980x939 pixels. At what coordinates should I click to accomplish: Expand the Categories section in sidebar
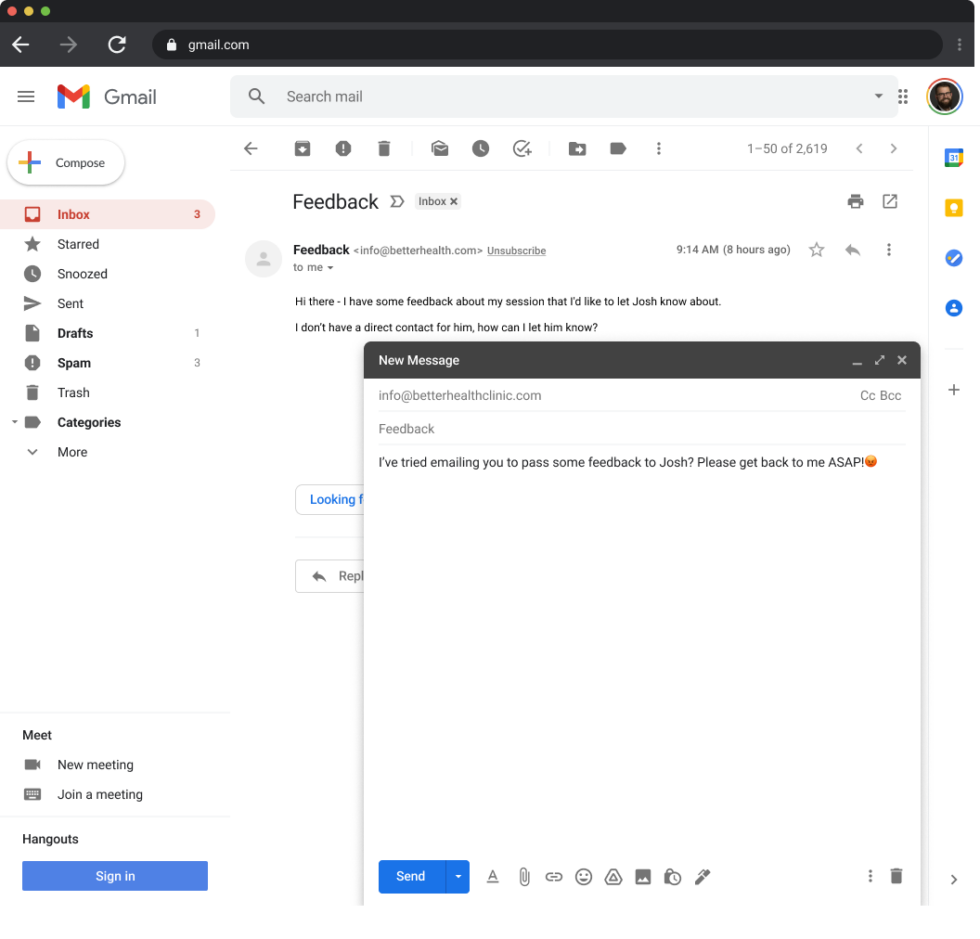[x=15, y=422]
